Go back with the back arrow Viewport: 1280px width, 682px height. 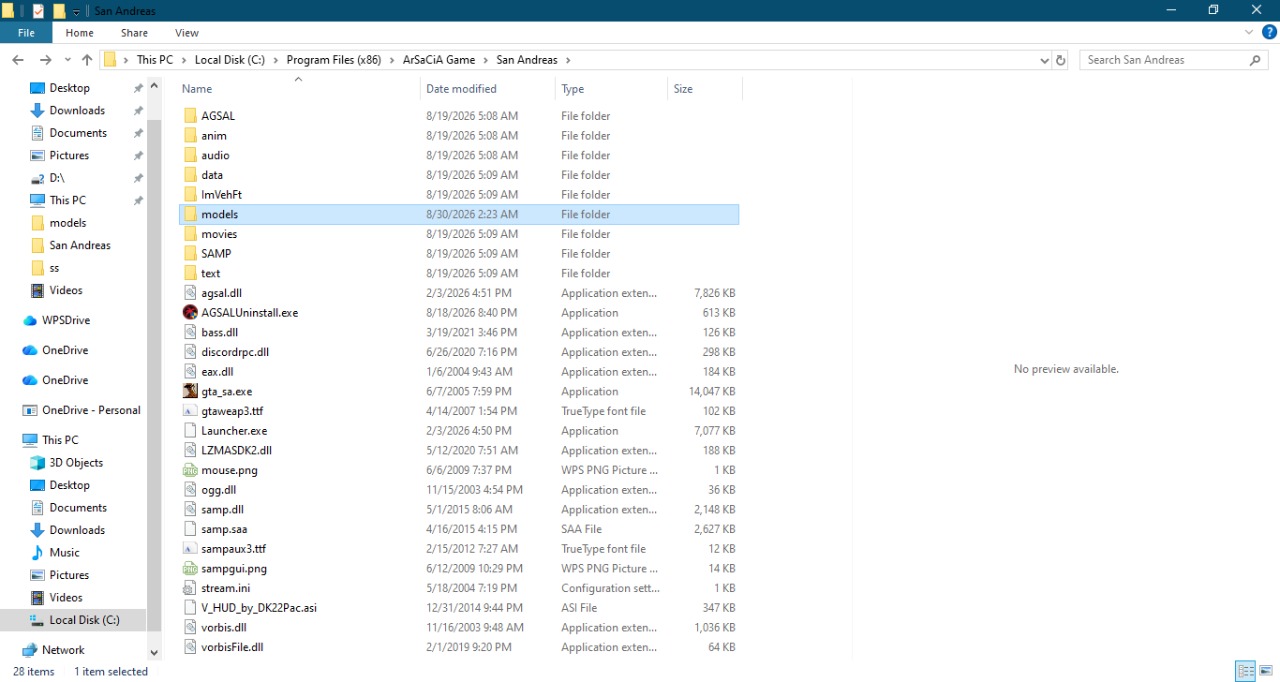18,60
